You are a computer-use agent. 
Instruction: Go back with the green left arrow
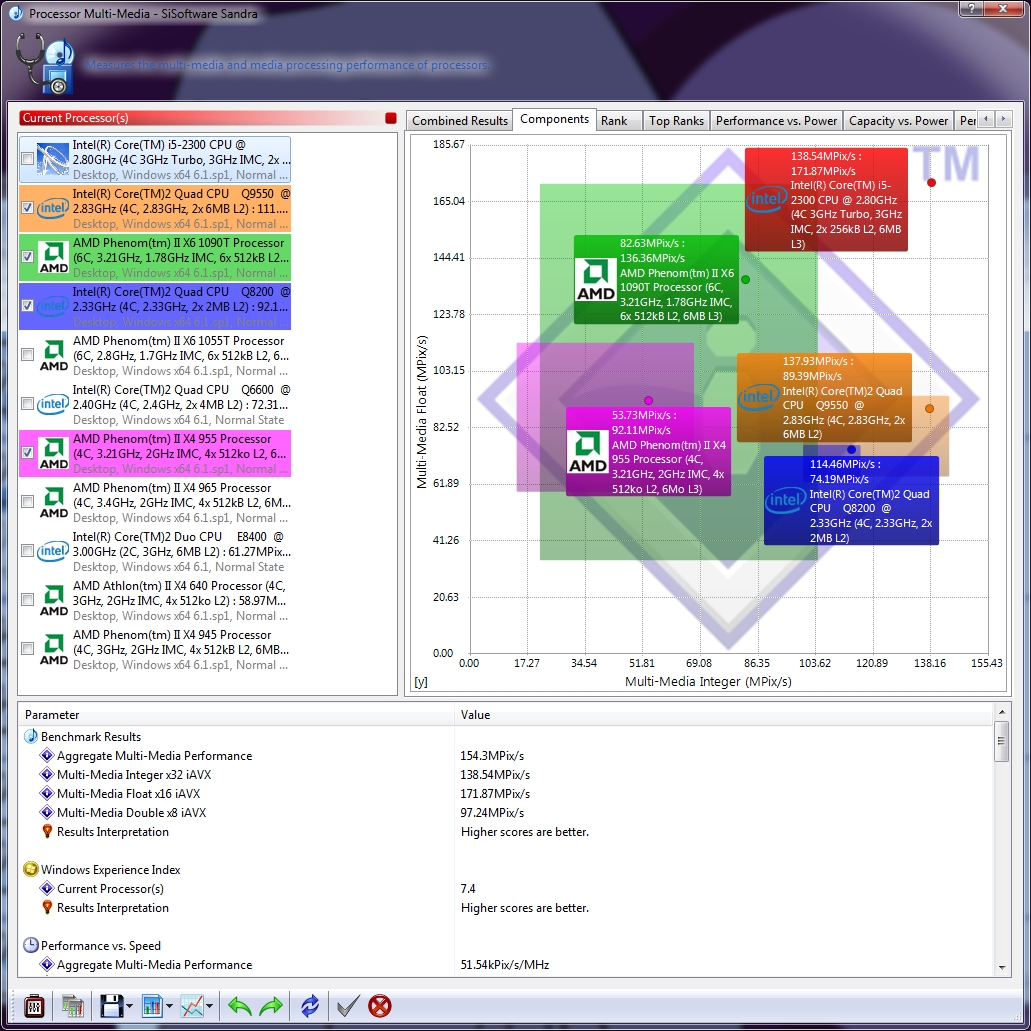[x=239, y=1006]
